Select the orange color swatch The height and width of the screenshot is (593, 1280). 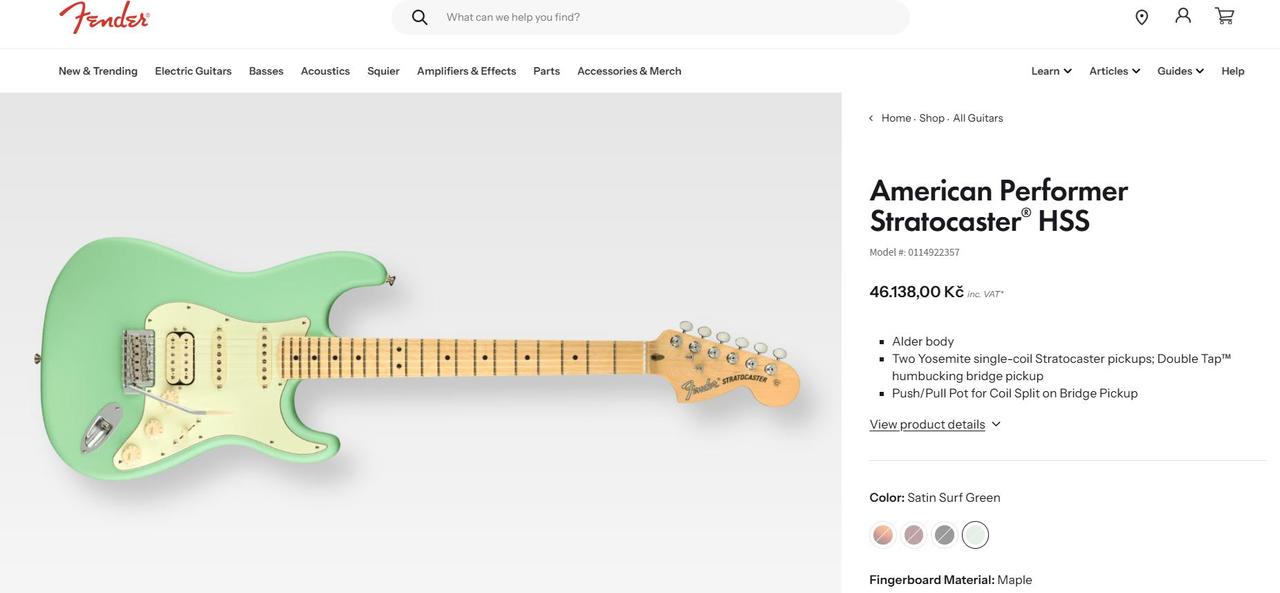pos(883,535)
